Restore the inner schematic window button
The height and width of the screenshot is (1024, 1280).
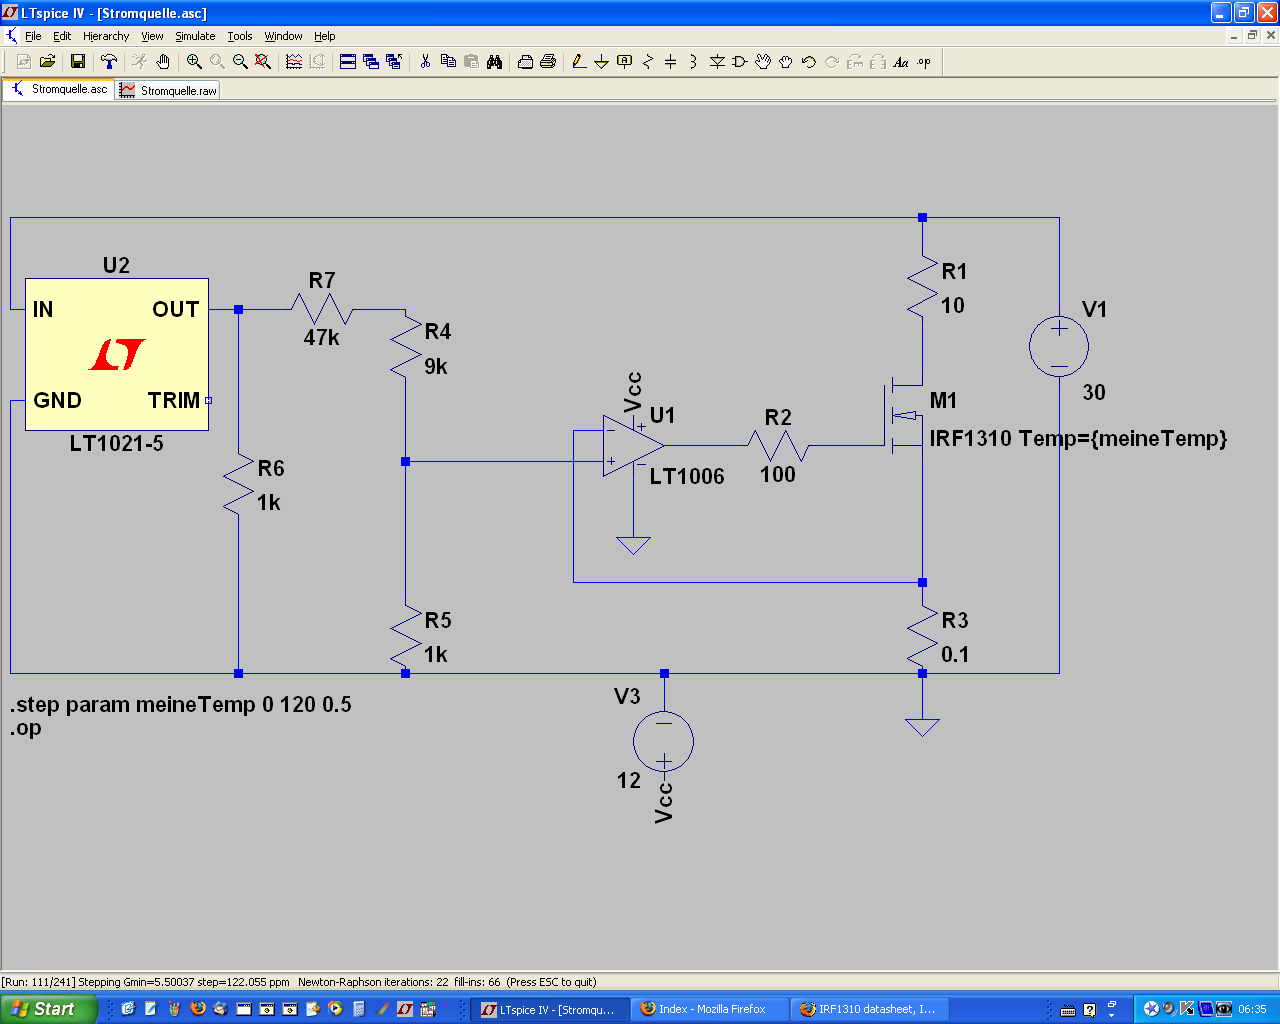point(1252,35)
